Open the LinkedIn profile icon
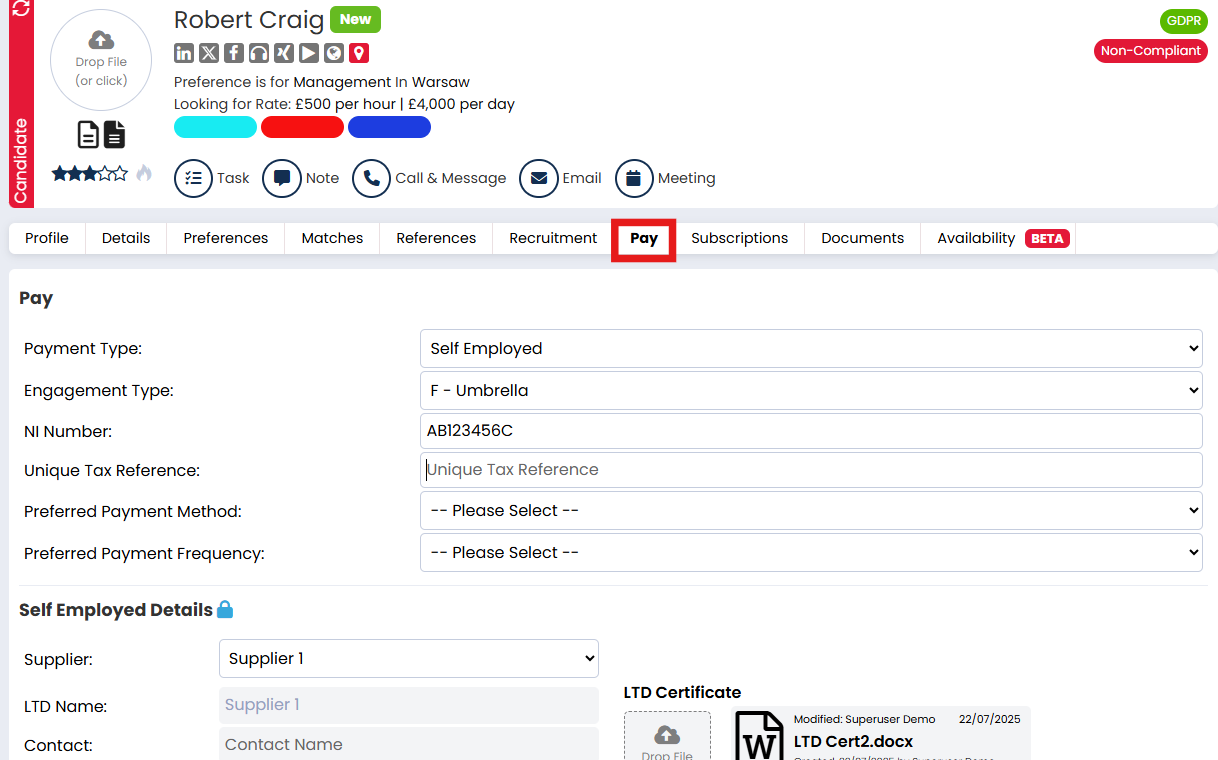1218x760 pixels. click(x=184, y=53)
